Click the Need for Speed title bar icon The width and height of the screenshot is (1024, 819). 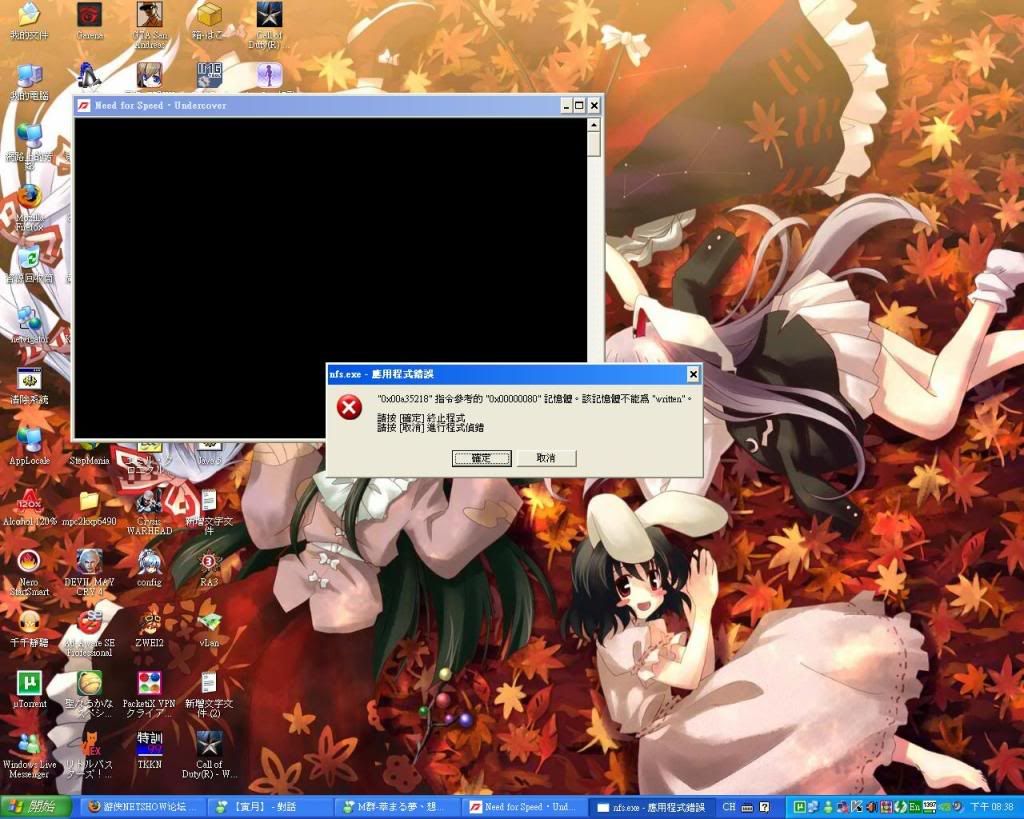[x=84, y=105]
